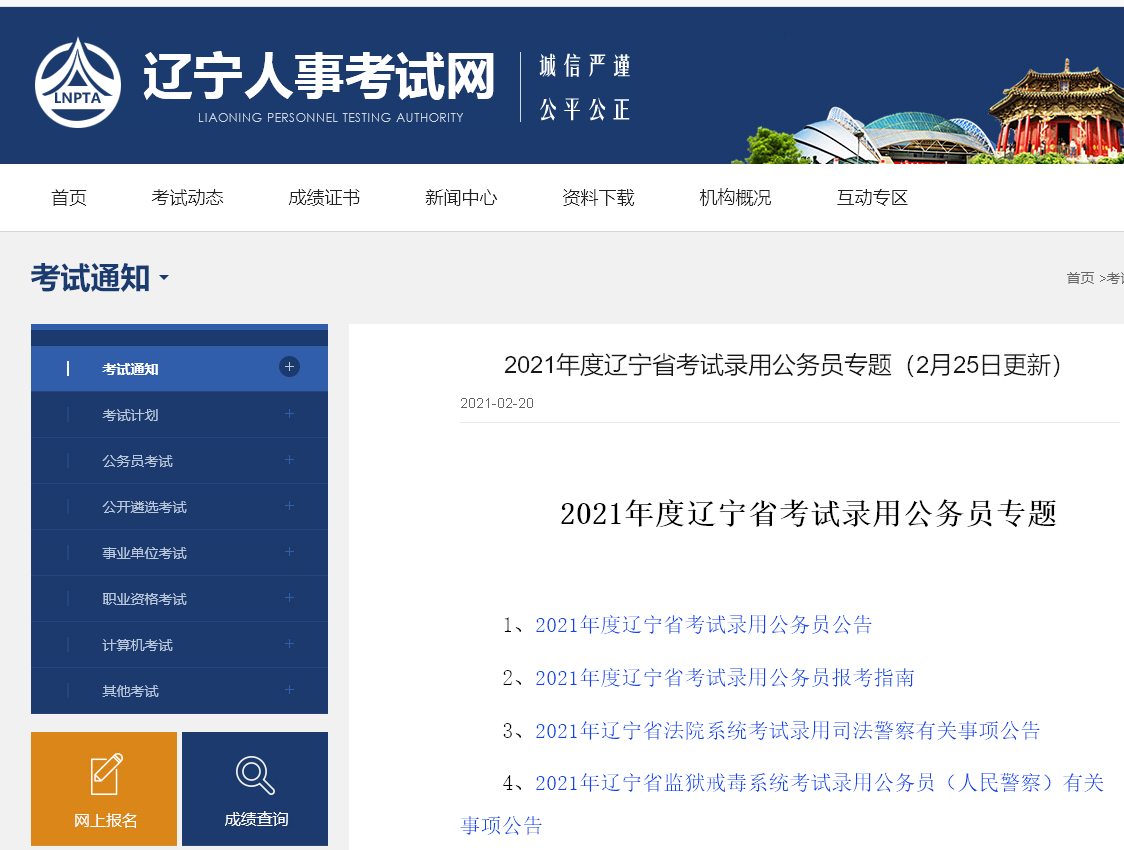The width and height of the screenshot is (1124, 850).
Task: Open the 网上报名 registration tile
Action: point(104,789)
